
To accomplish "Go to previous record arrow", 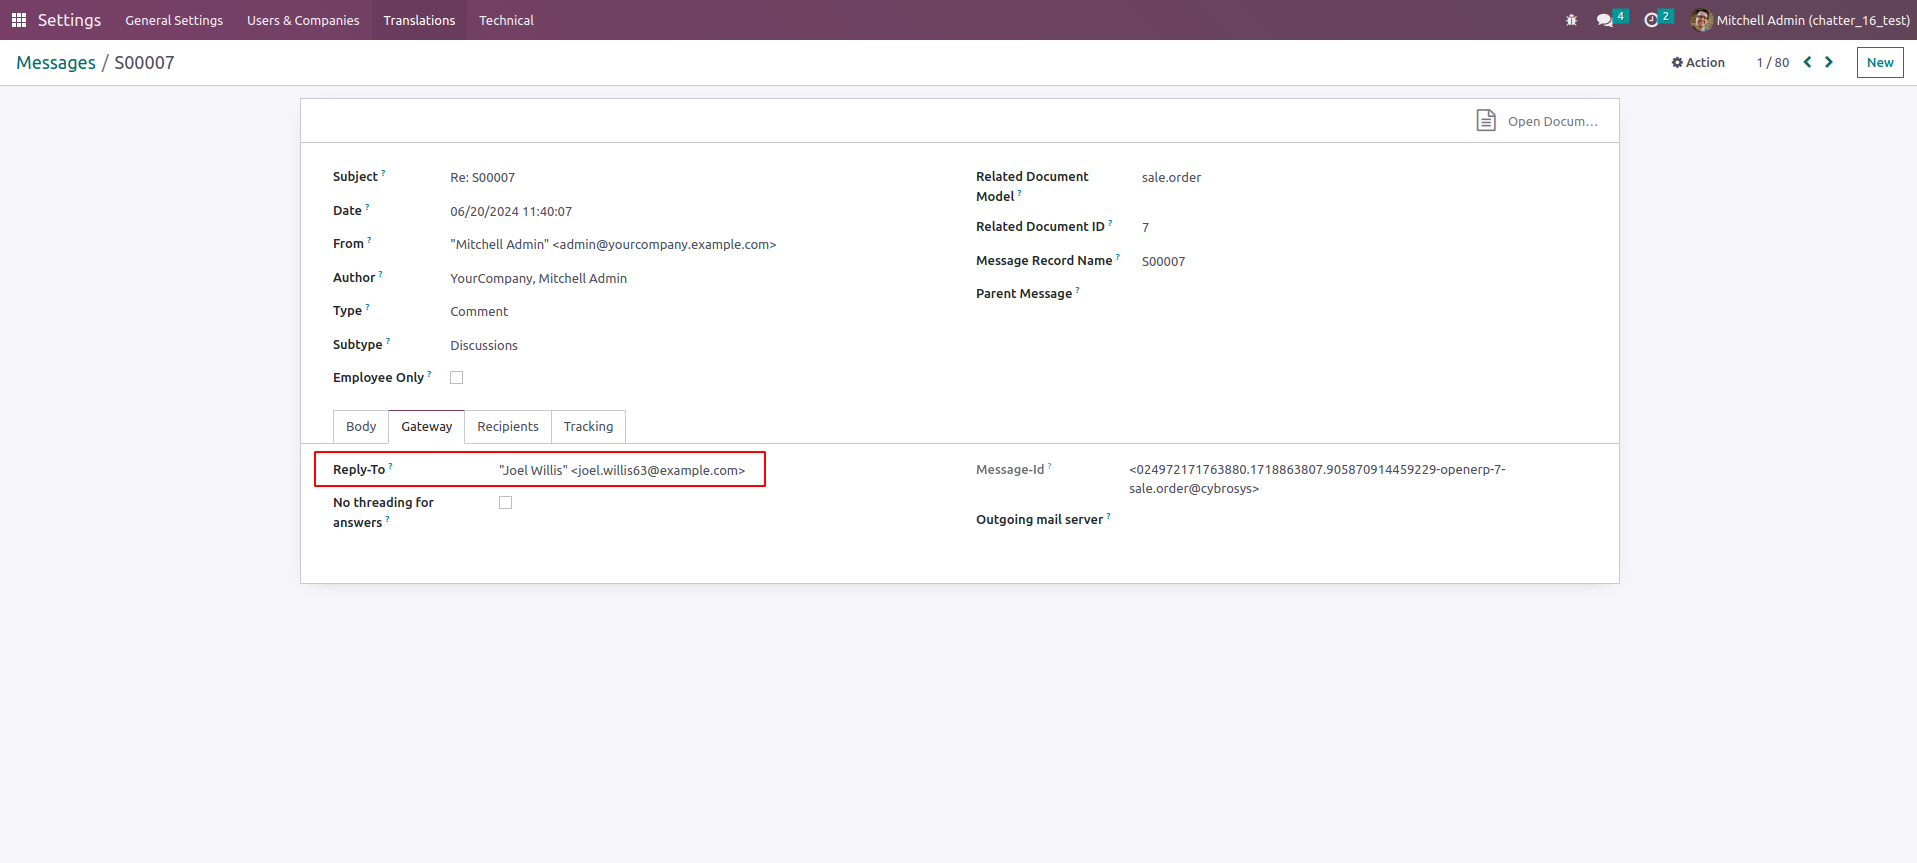I will (1807, 62).
